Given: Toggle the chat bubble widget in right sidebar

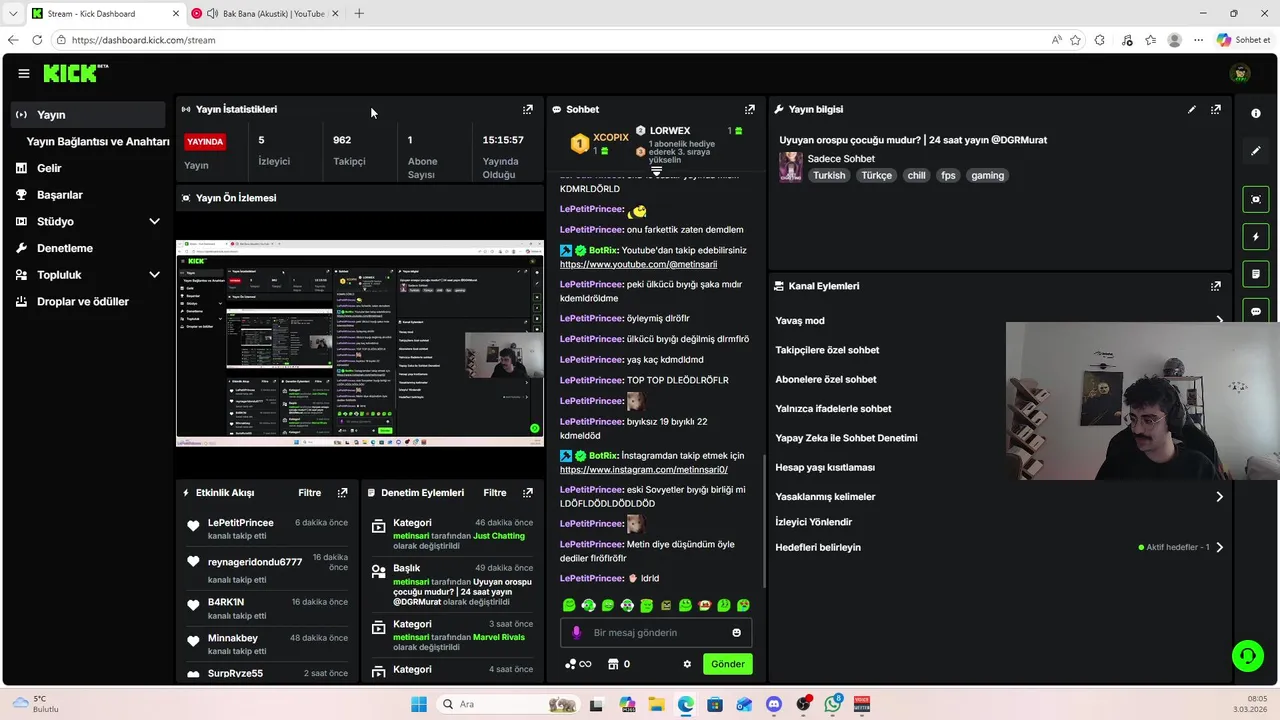Looking at the screenshot, I should 1256,311.
